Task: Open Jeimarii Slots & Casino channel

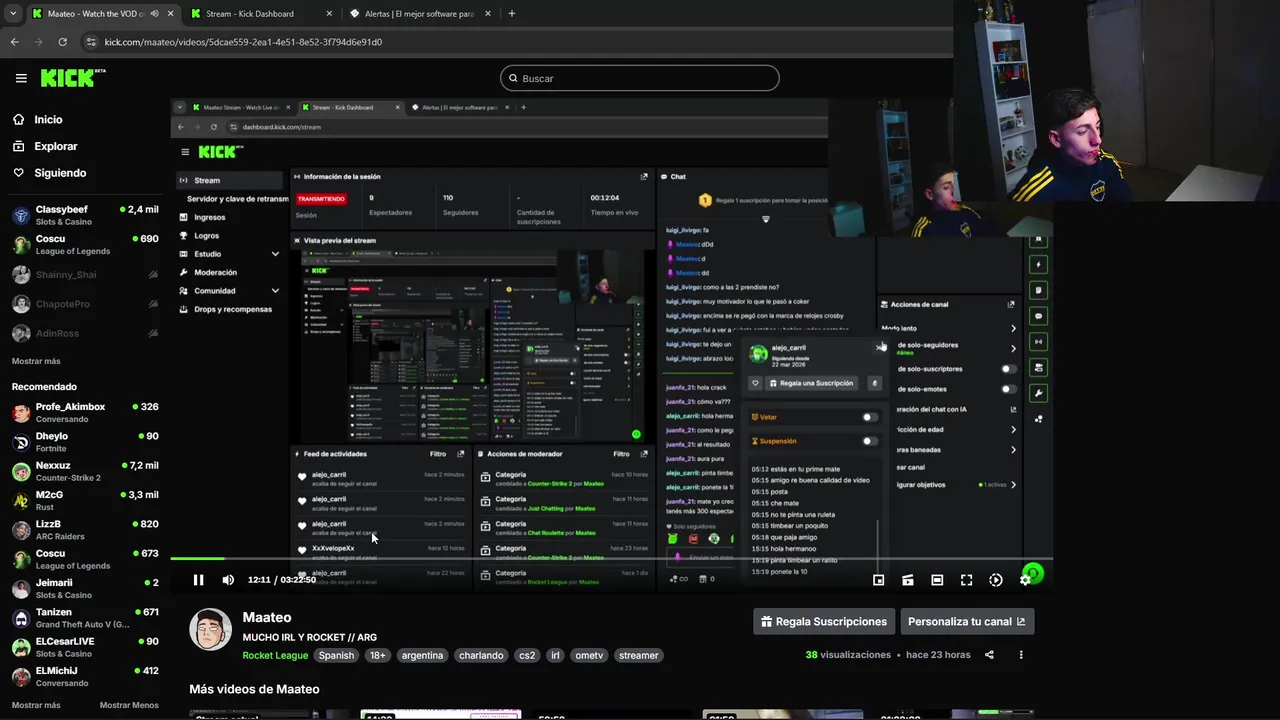Action: (85, 588)
